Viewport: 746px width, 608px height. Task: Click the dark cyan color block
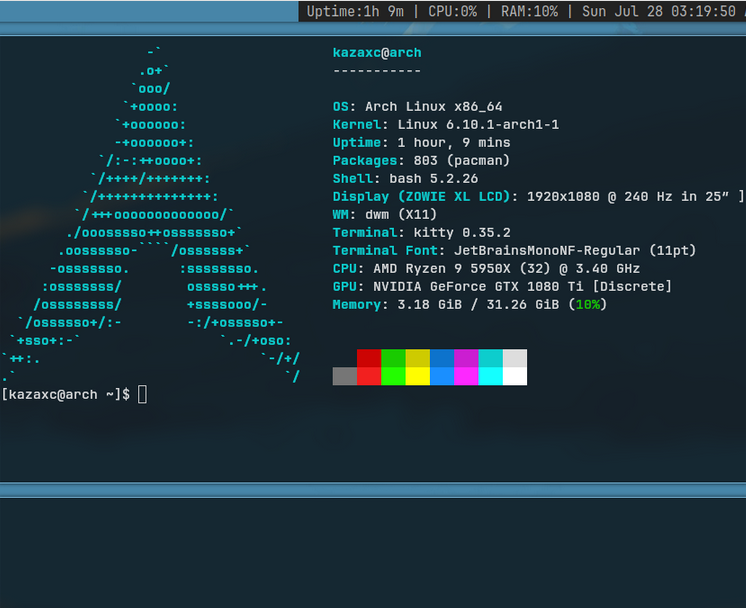pos(491,358)
